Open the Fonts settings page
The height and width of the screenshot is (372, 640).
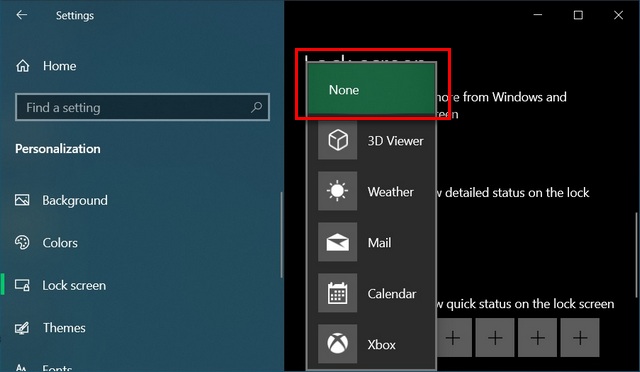point(57,368)
